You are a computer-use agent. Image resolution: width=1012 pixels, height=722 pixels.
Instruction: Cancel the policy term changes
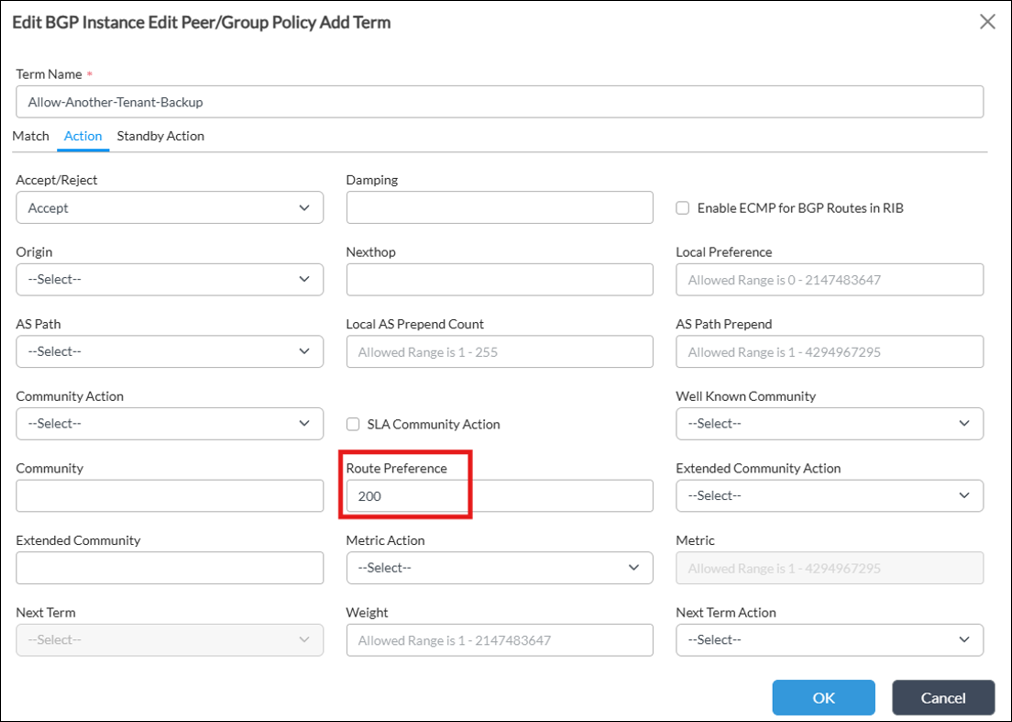943,698
